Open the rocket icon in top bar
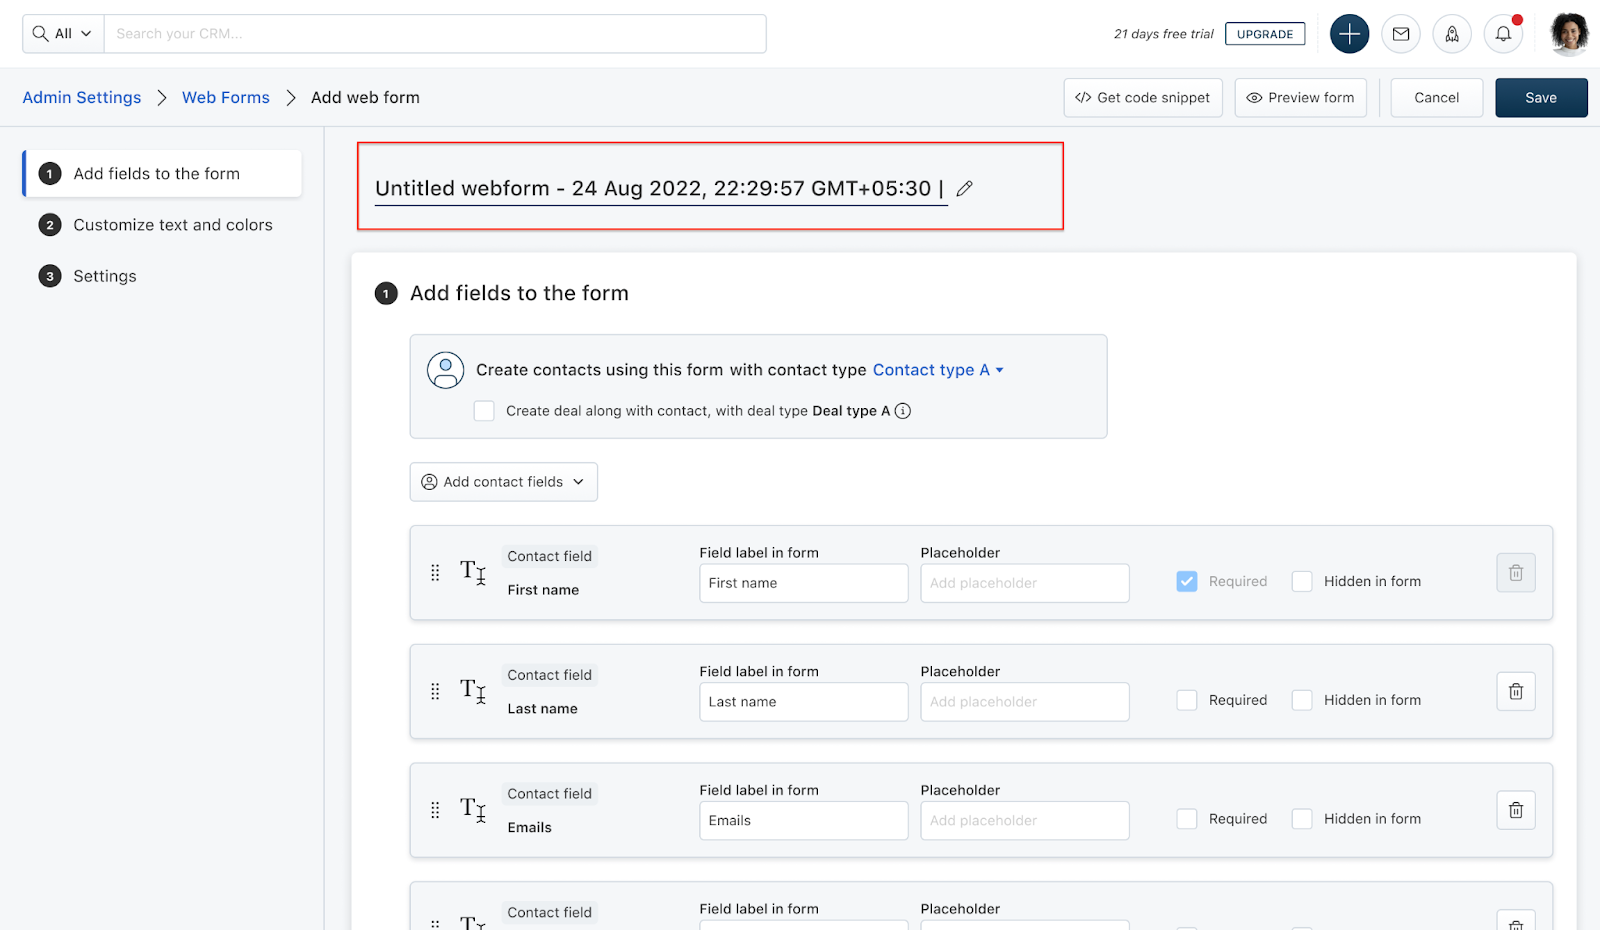 click(x=1452, y=34)
